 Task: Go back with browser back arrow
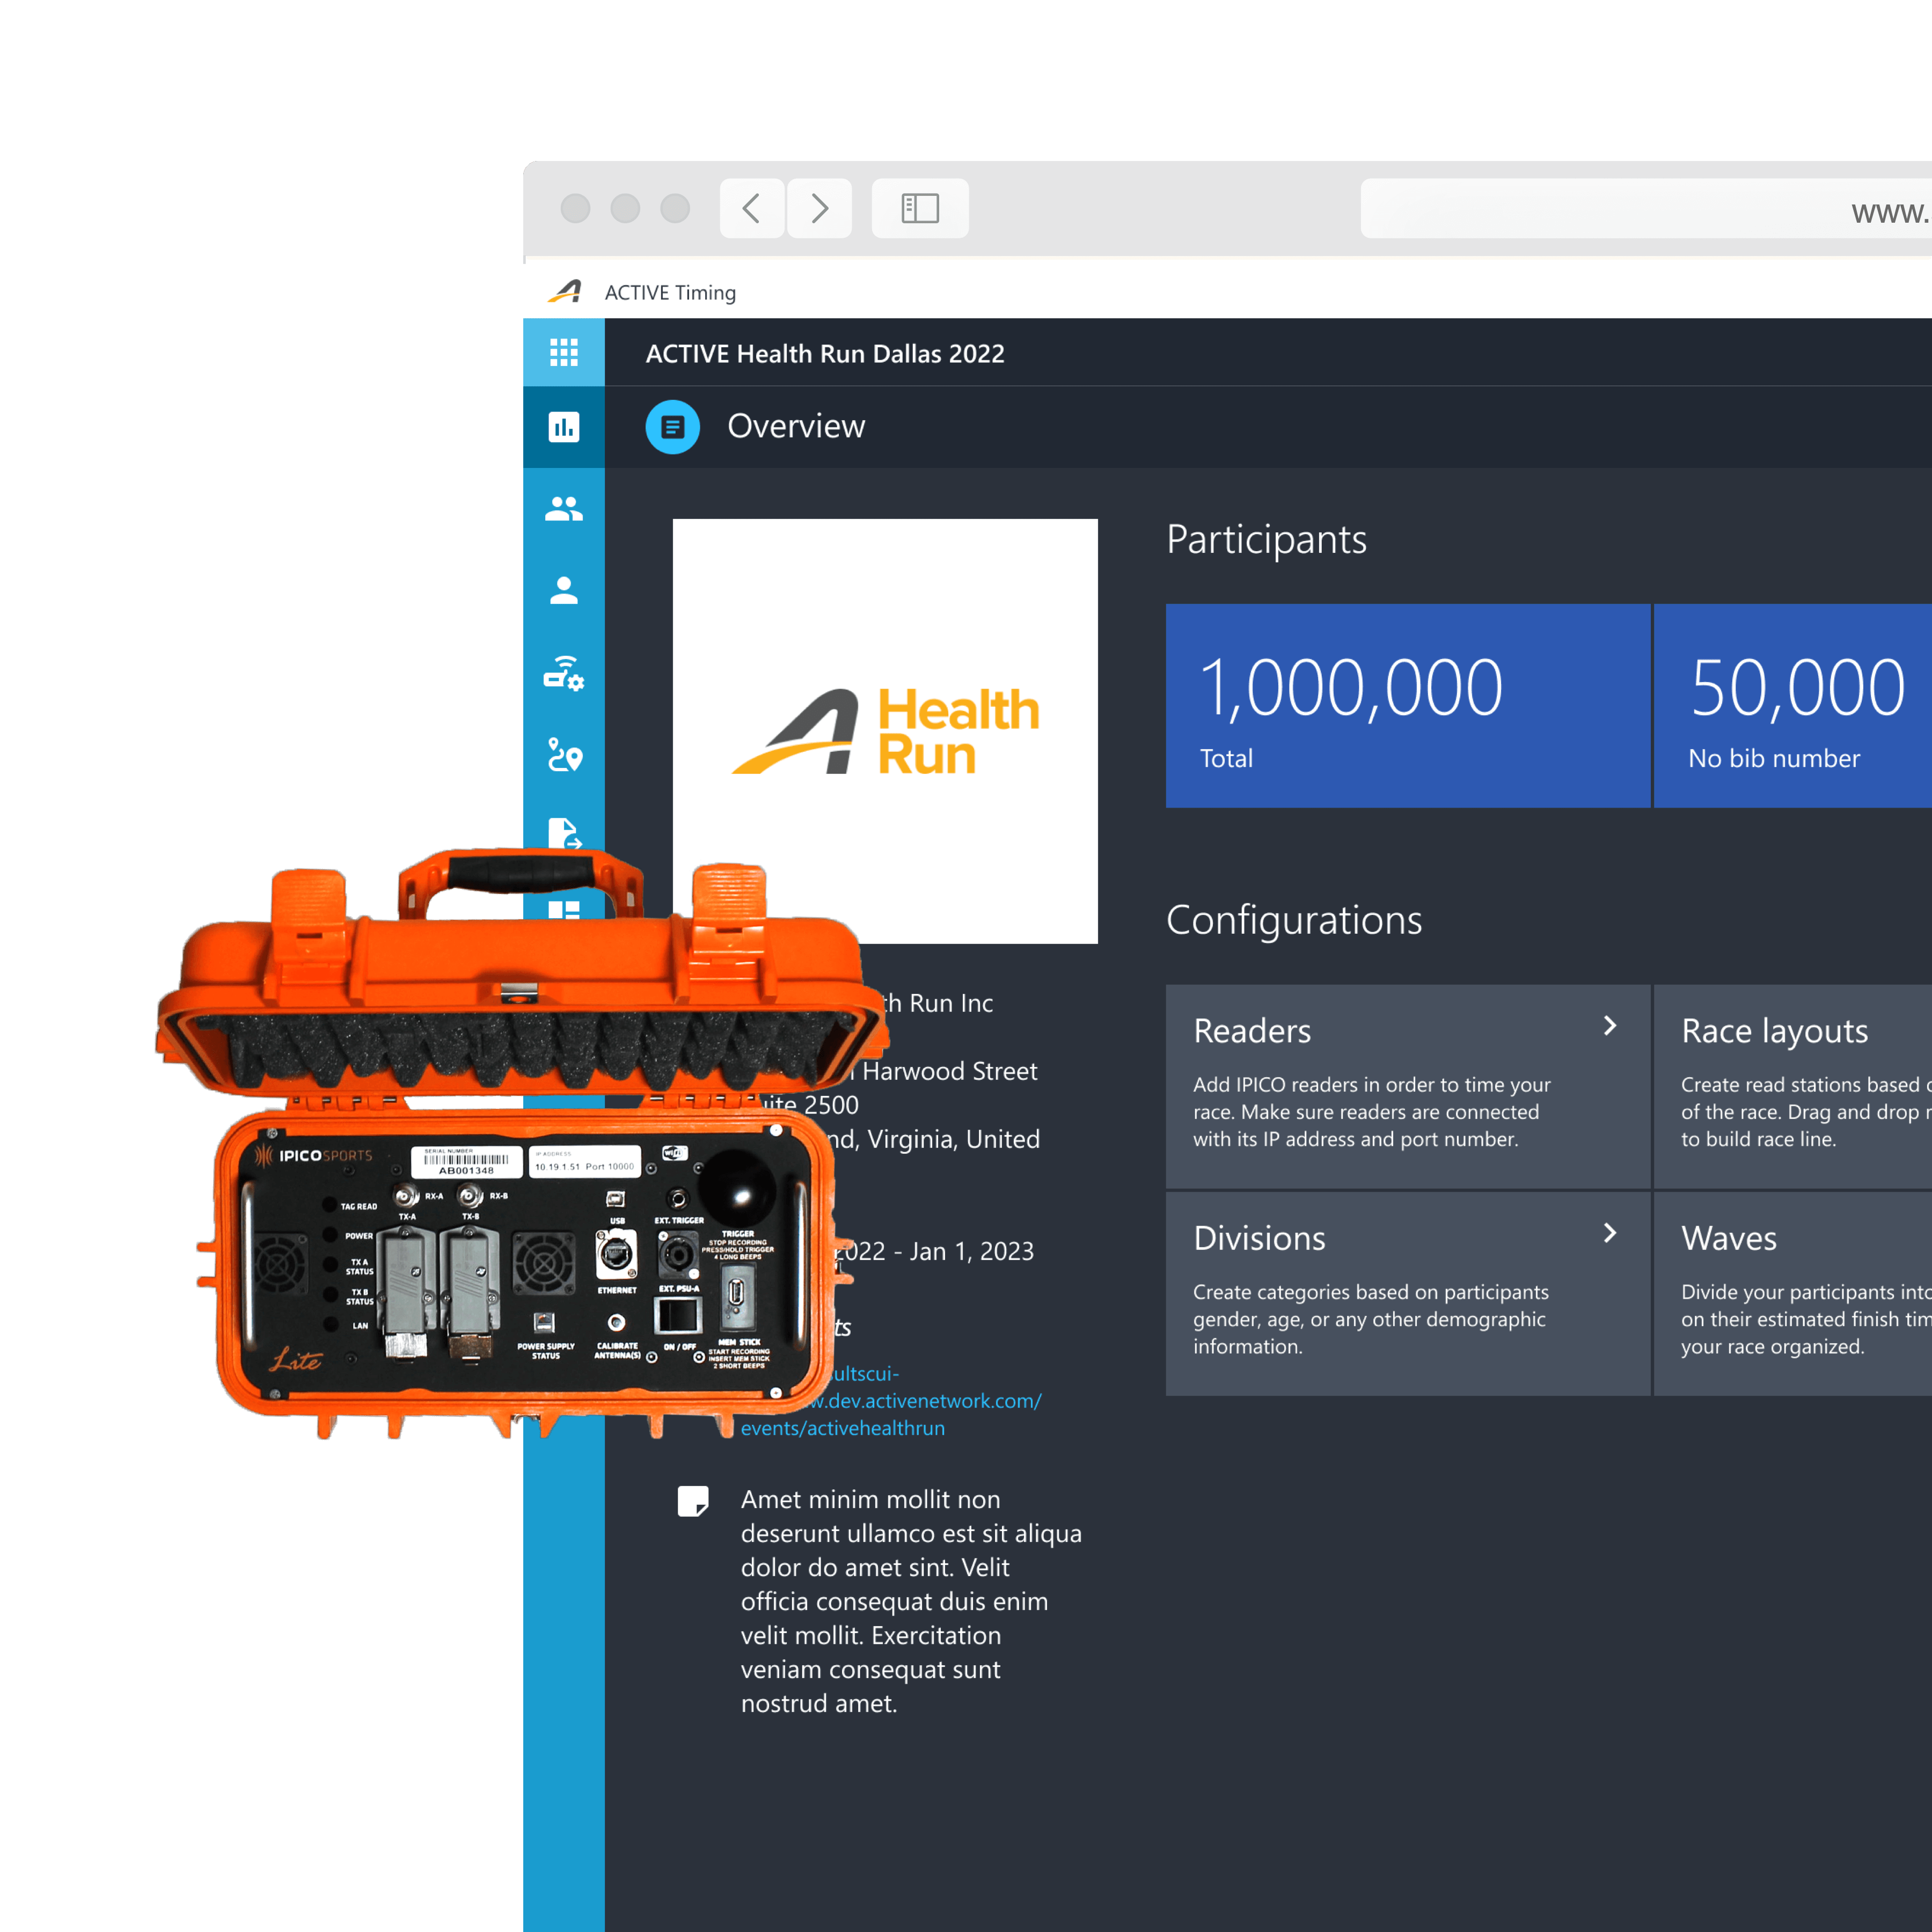(751, 208)
